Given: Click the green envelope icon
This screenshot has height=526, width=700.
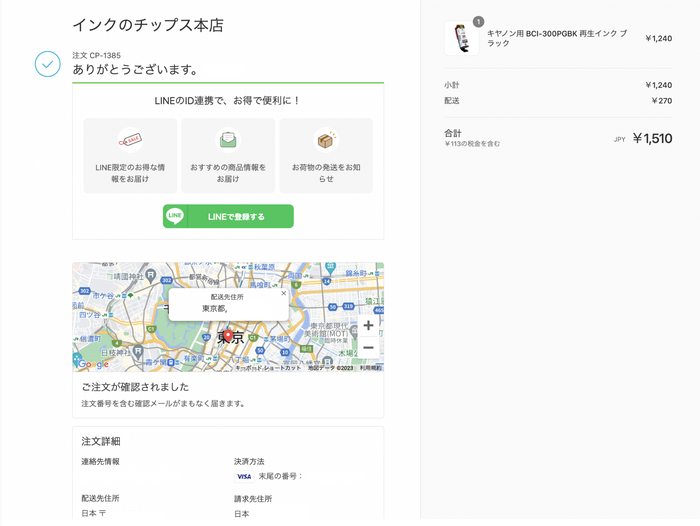Looking at the screenshot, I should pos(229,140).
